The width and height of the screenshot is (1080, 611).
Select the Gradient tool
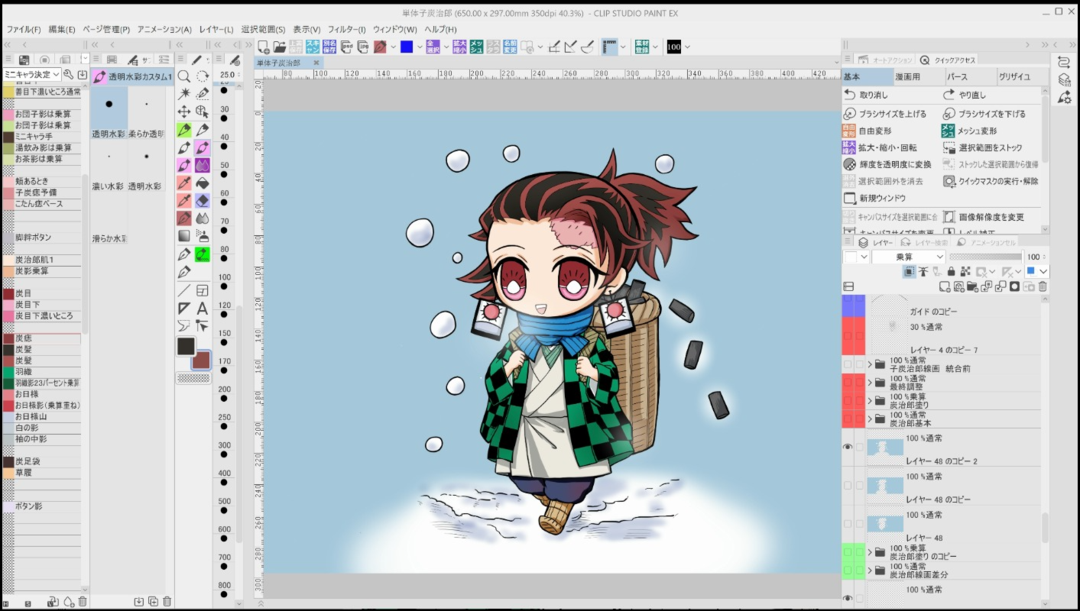[x=184, y=236]
